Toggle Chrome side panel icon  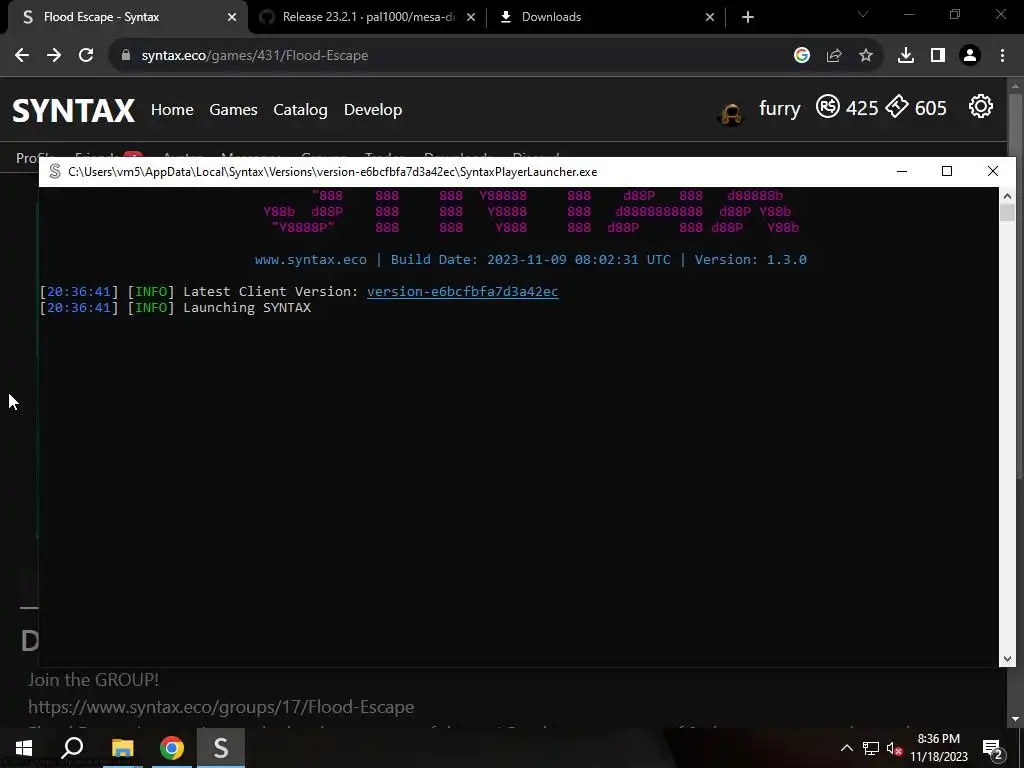(x=938, y=56)
